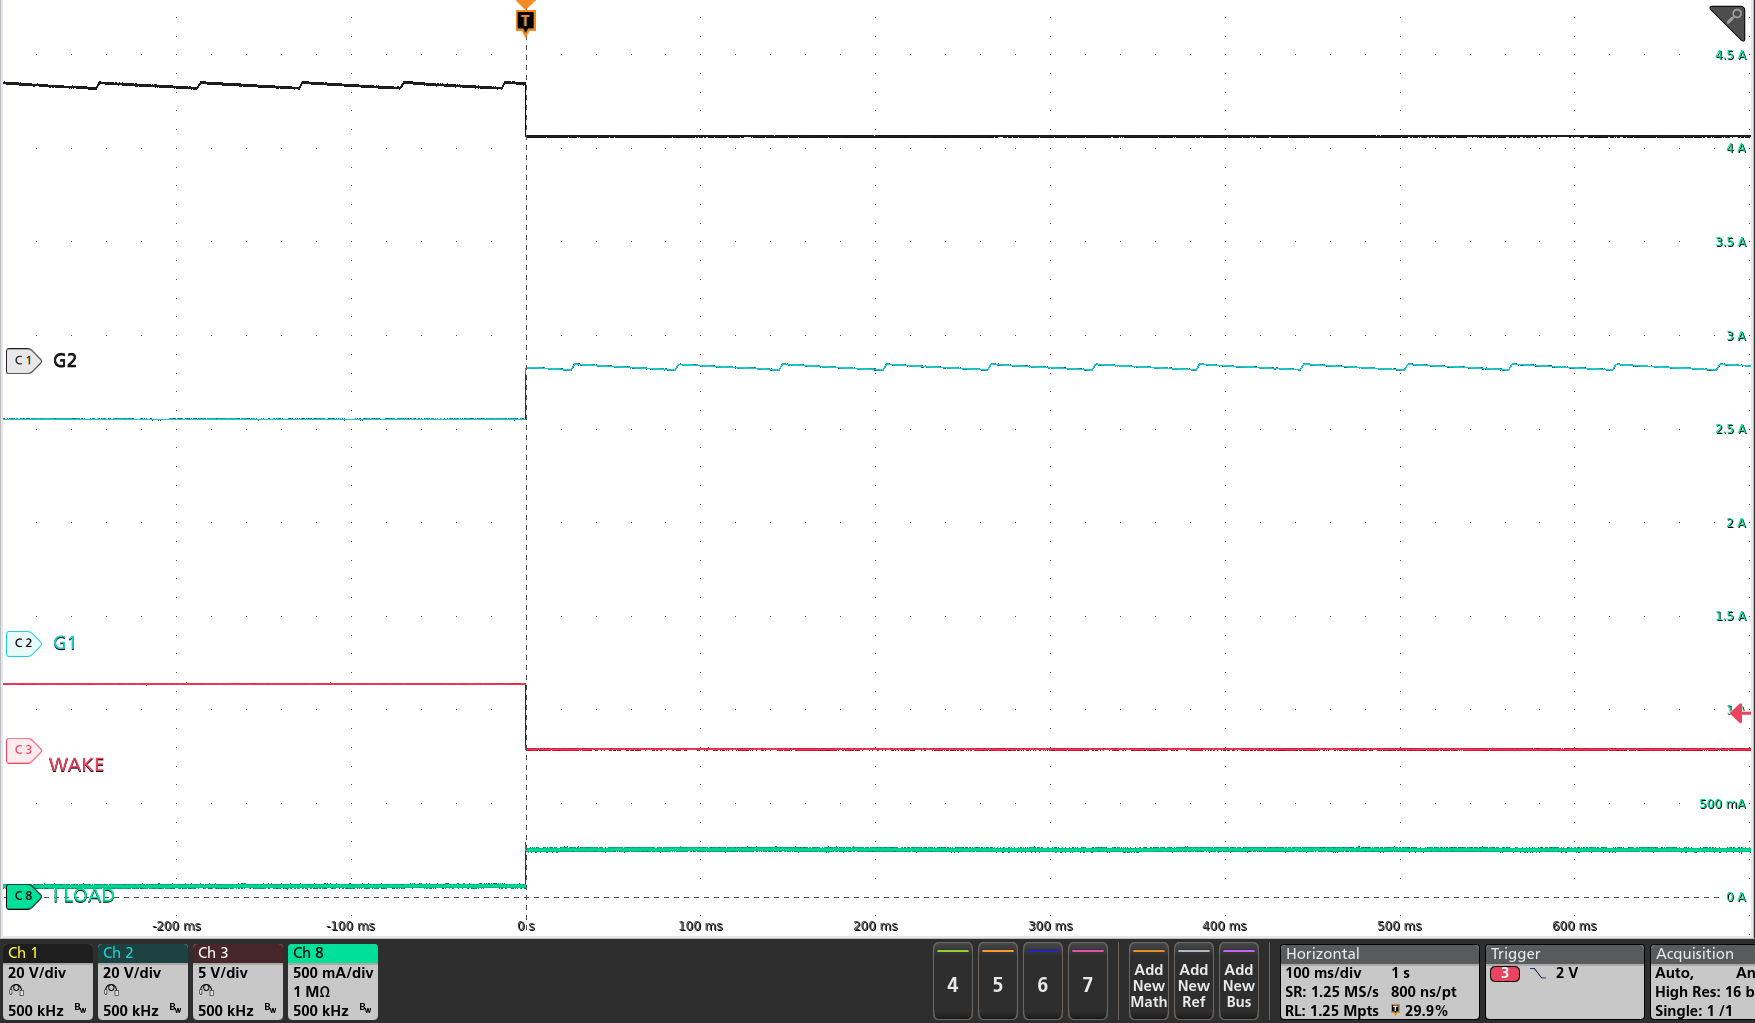Click the falling-slope icon in the Trigger badge
This screenshot has height=1023, width=1755.
(x=1537, y=973)
